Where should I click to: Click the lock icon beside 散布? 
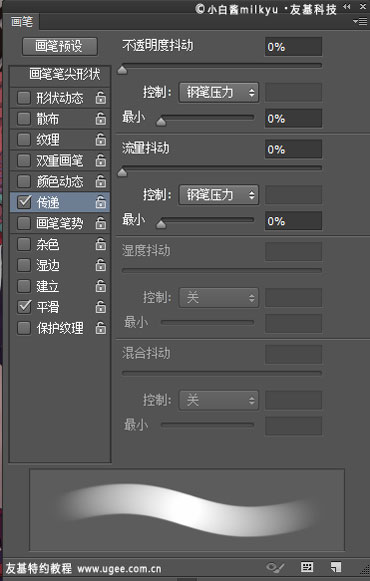[x=101, y=119]
